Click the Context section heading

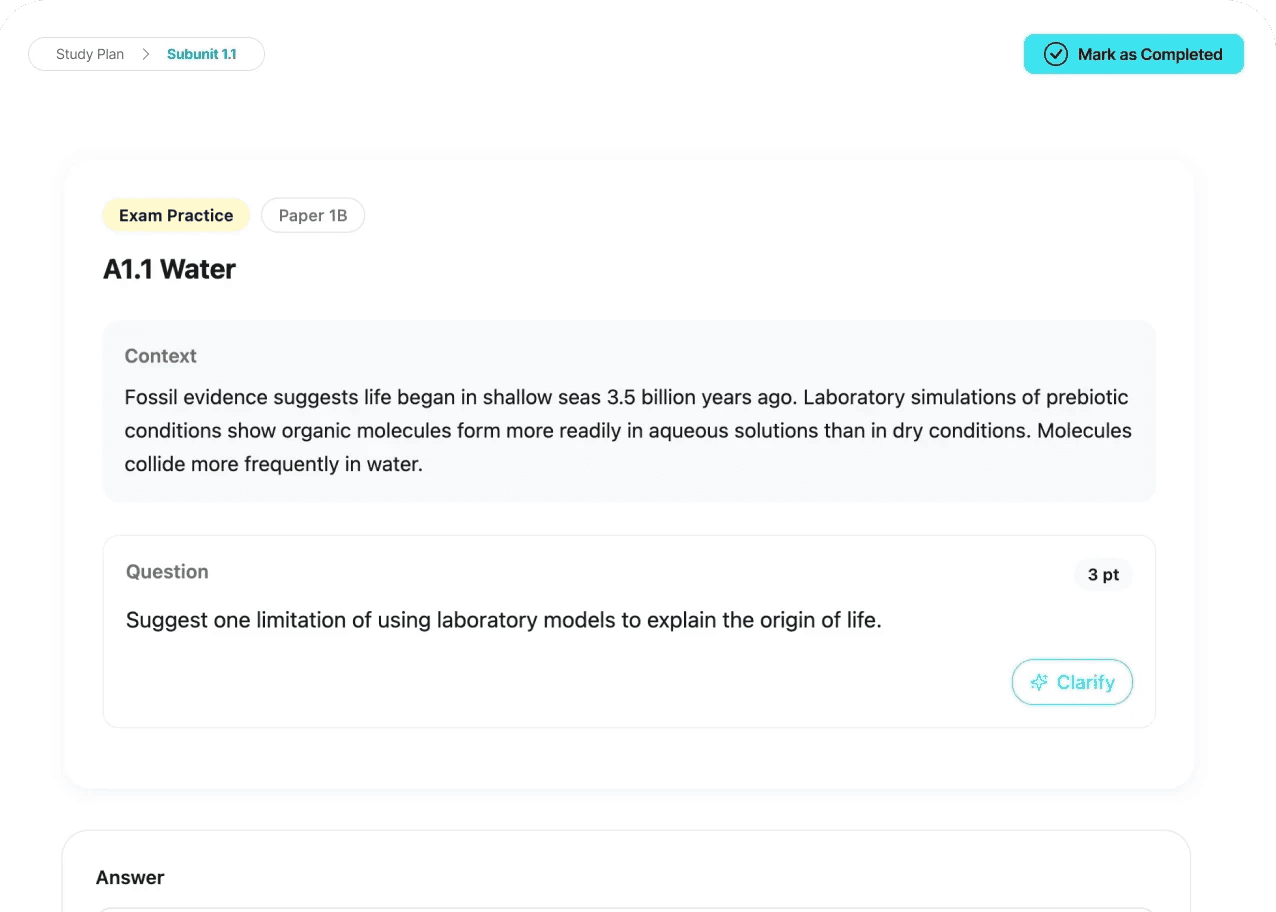click(160, 356)
